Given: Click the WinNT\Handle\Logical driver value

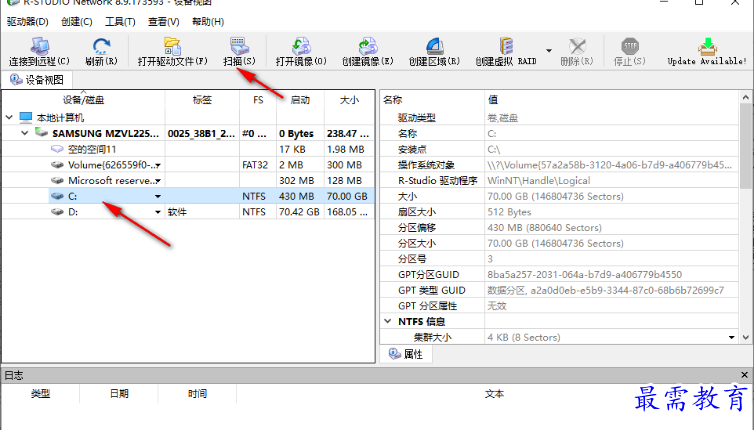Looking at the screenshot, I should point(539,181).
